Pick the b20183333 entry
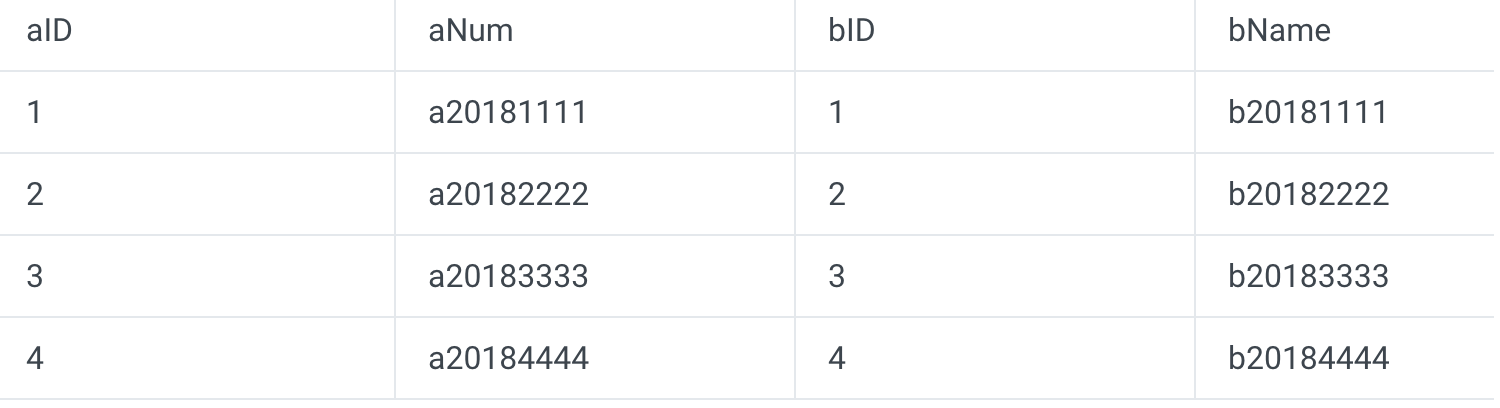 click(1309, 276)
